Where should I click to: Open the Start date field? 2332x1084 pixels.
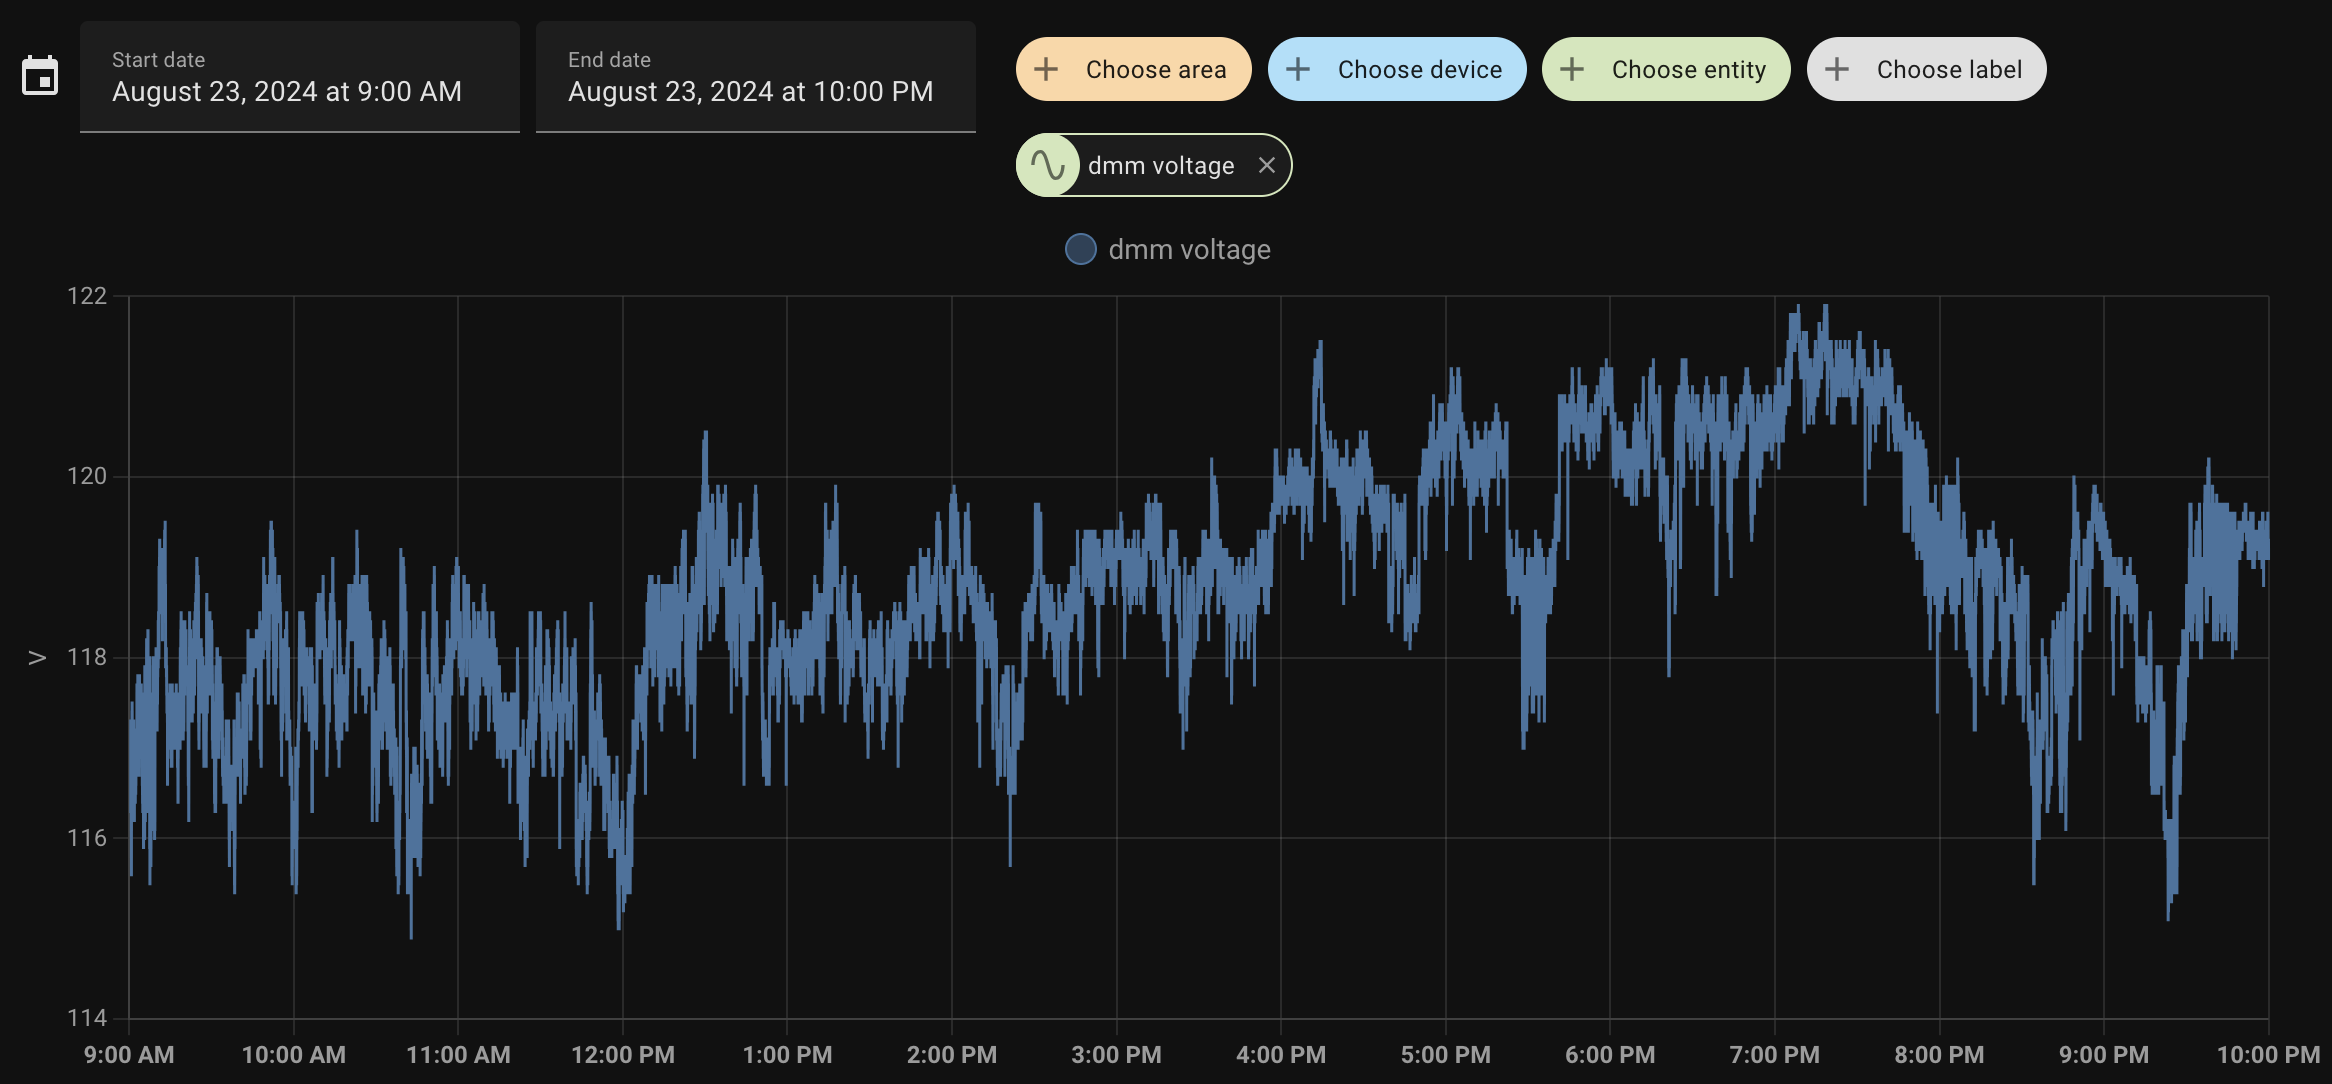point(299,77)
